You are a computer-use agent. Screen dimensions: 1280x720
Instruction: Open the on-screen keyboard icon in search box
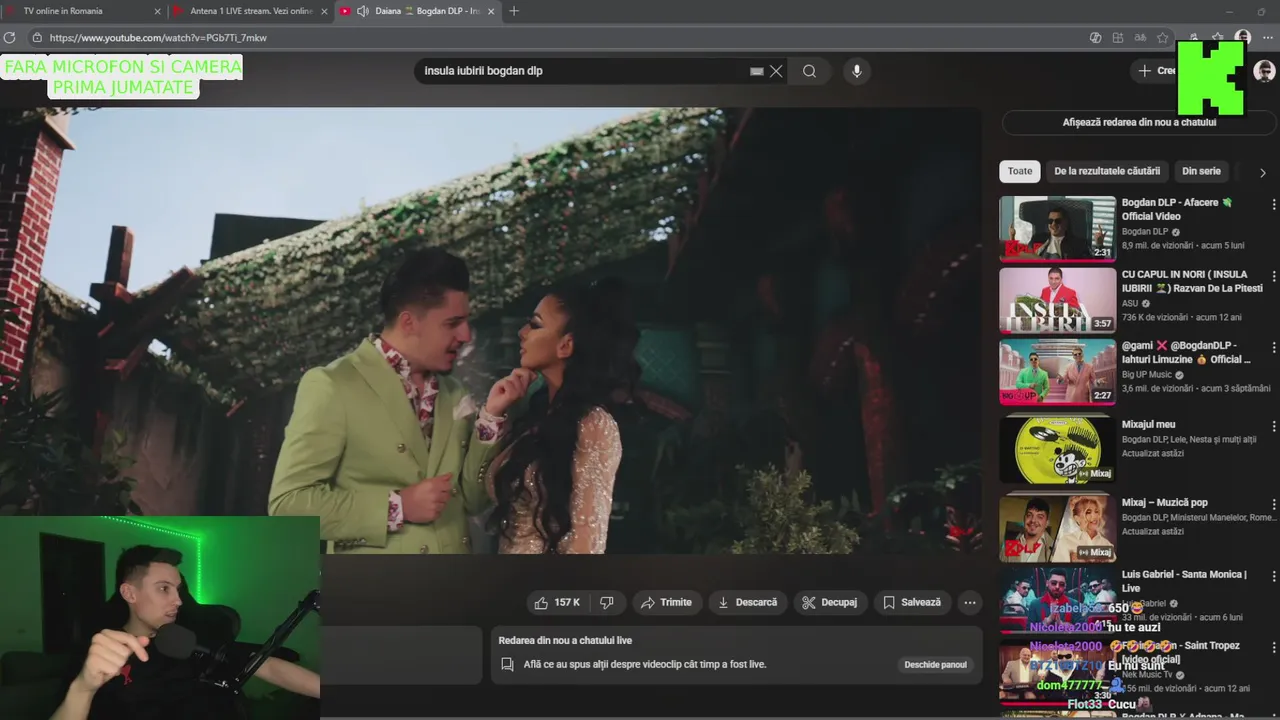click(x=757, y=71)
